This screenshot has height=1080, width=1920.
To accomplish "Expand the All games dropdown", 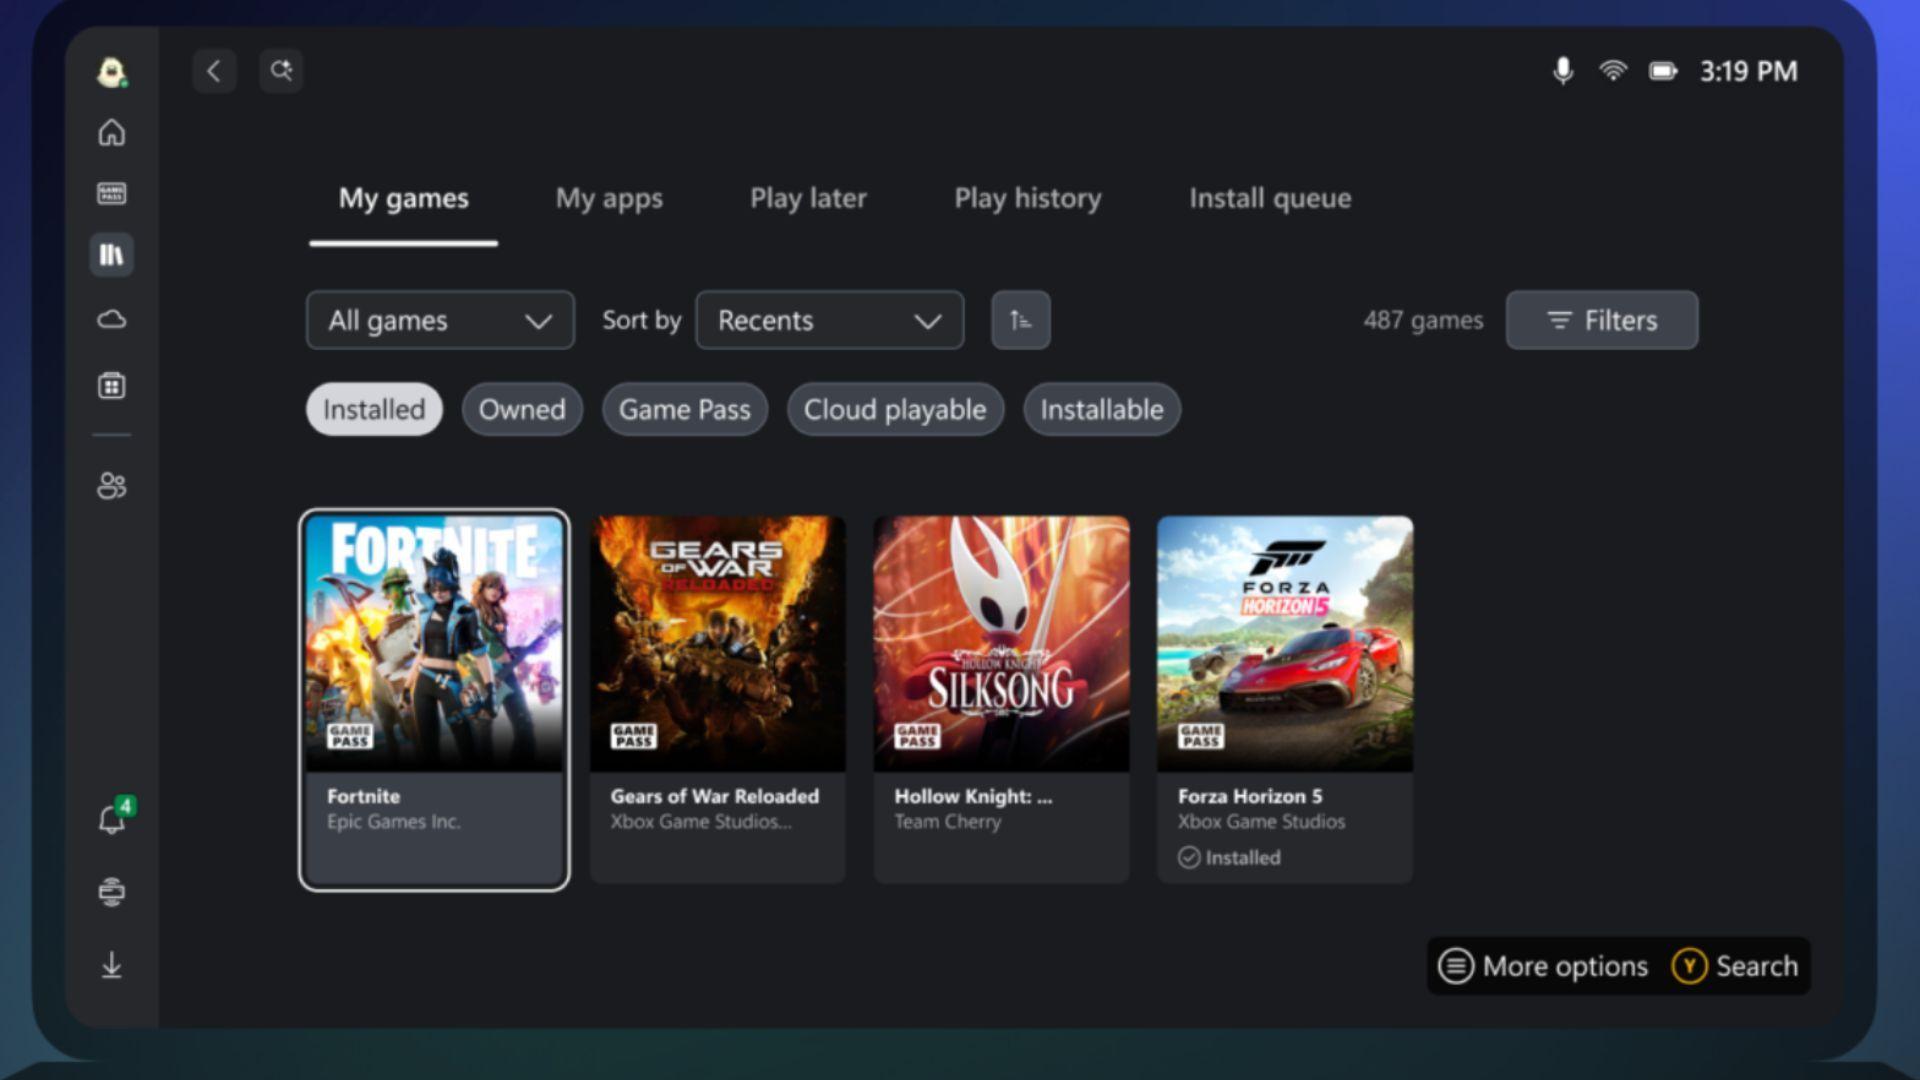I will pos(440,320).
